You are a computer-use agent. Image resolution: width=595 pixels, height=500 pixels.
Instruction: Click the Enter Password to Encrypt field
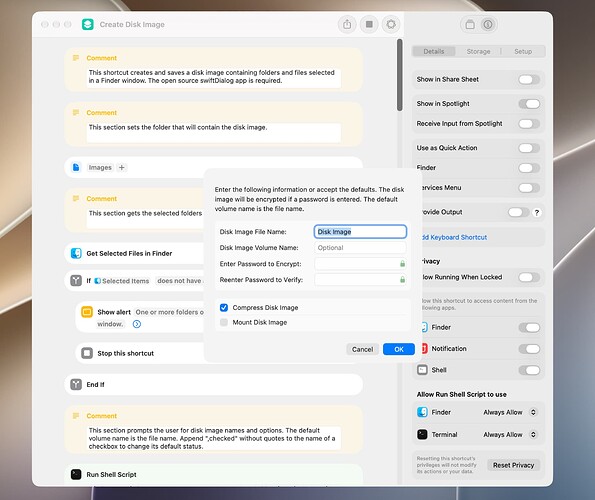360,264
